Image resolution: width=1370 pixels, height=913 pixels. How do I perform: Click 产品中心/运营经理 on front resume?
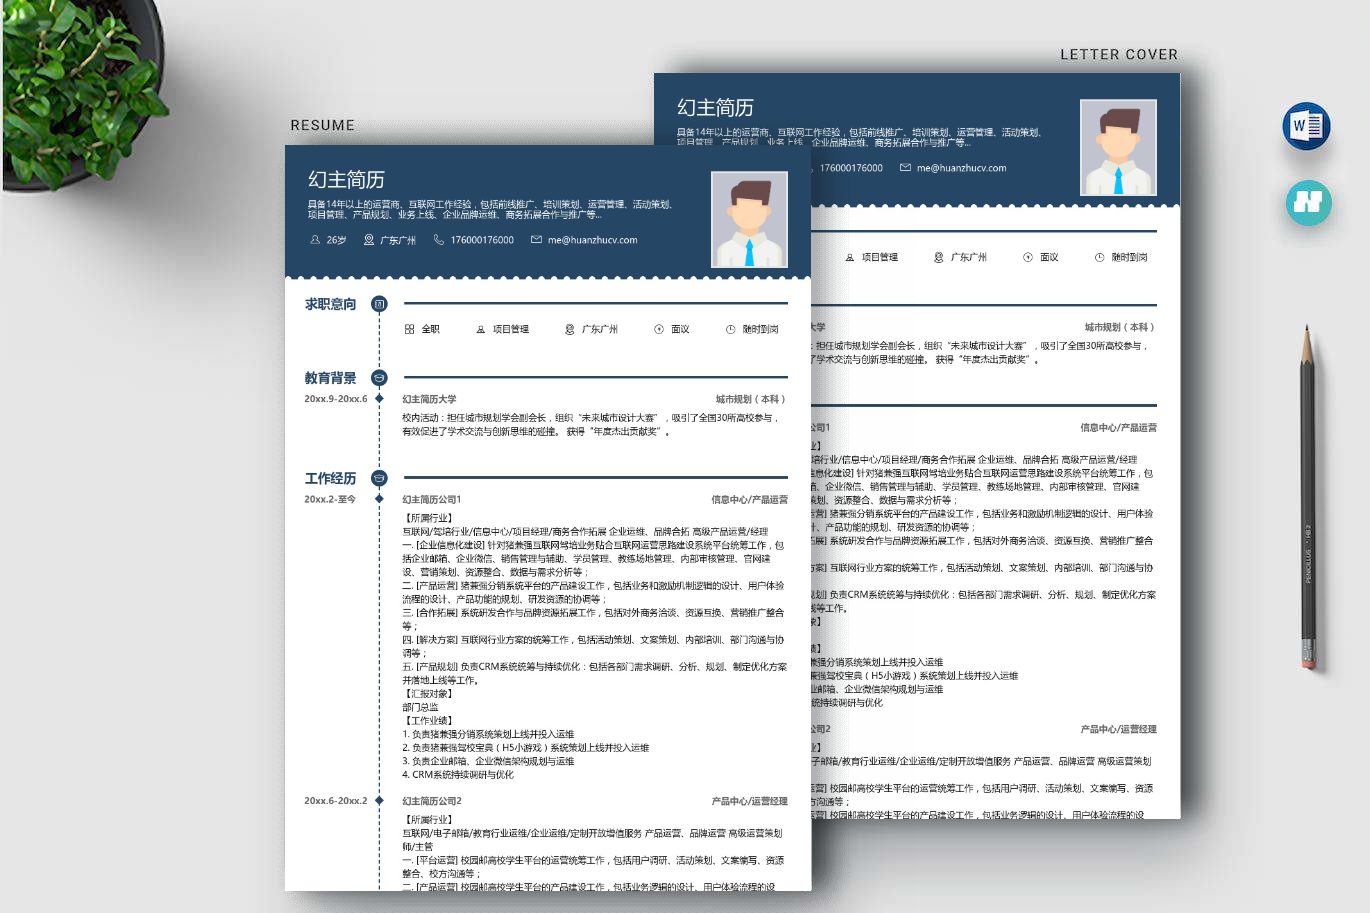click(749, 801)
